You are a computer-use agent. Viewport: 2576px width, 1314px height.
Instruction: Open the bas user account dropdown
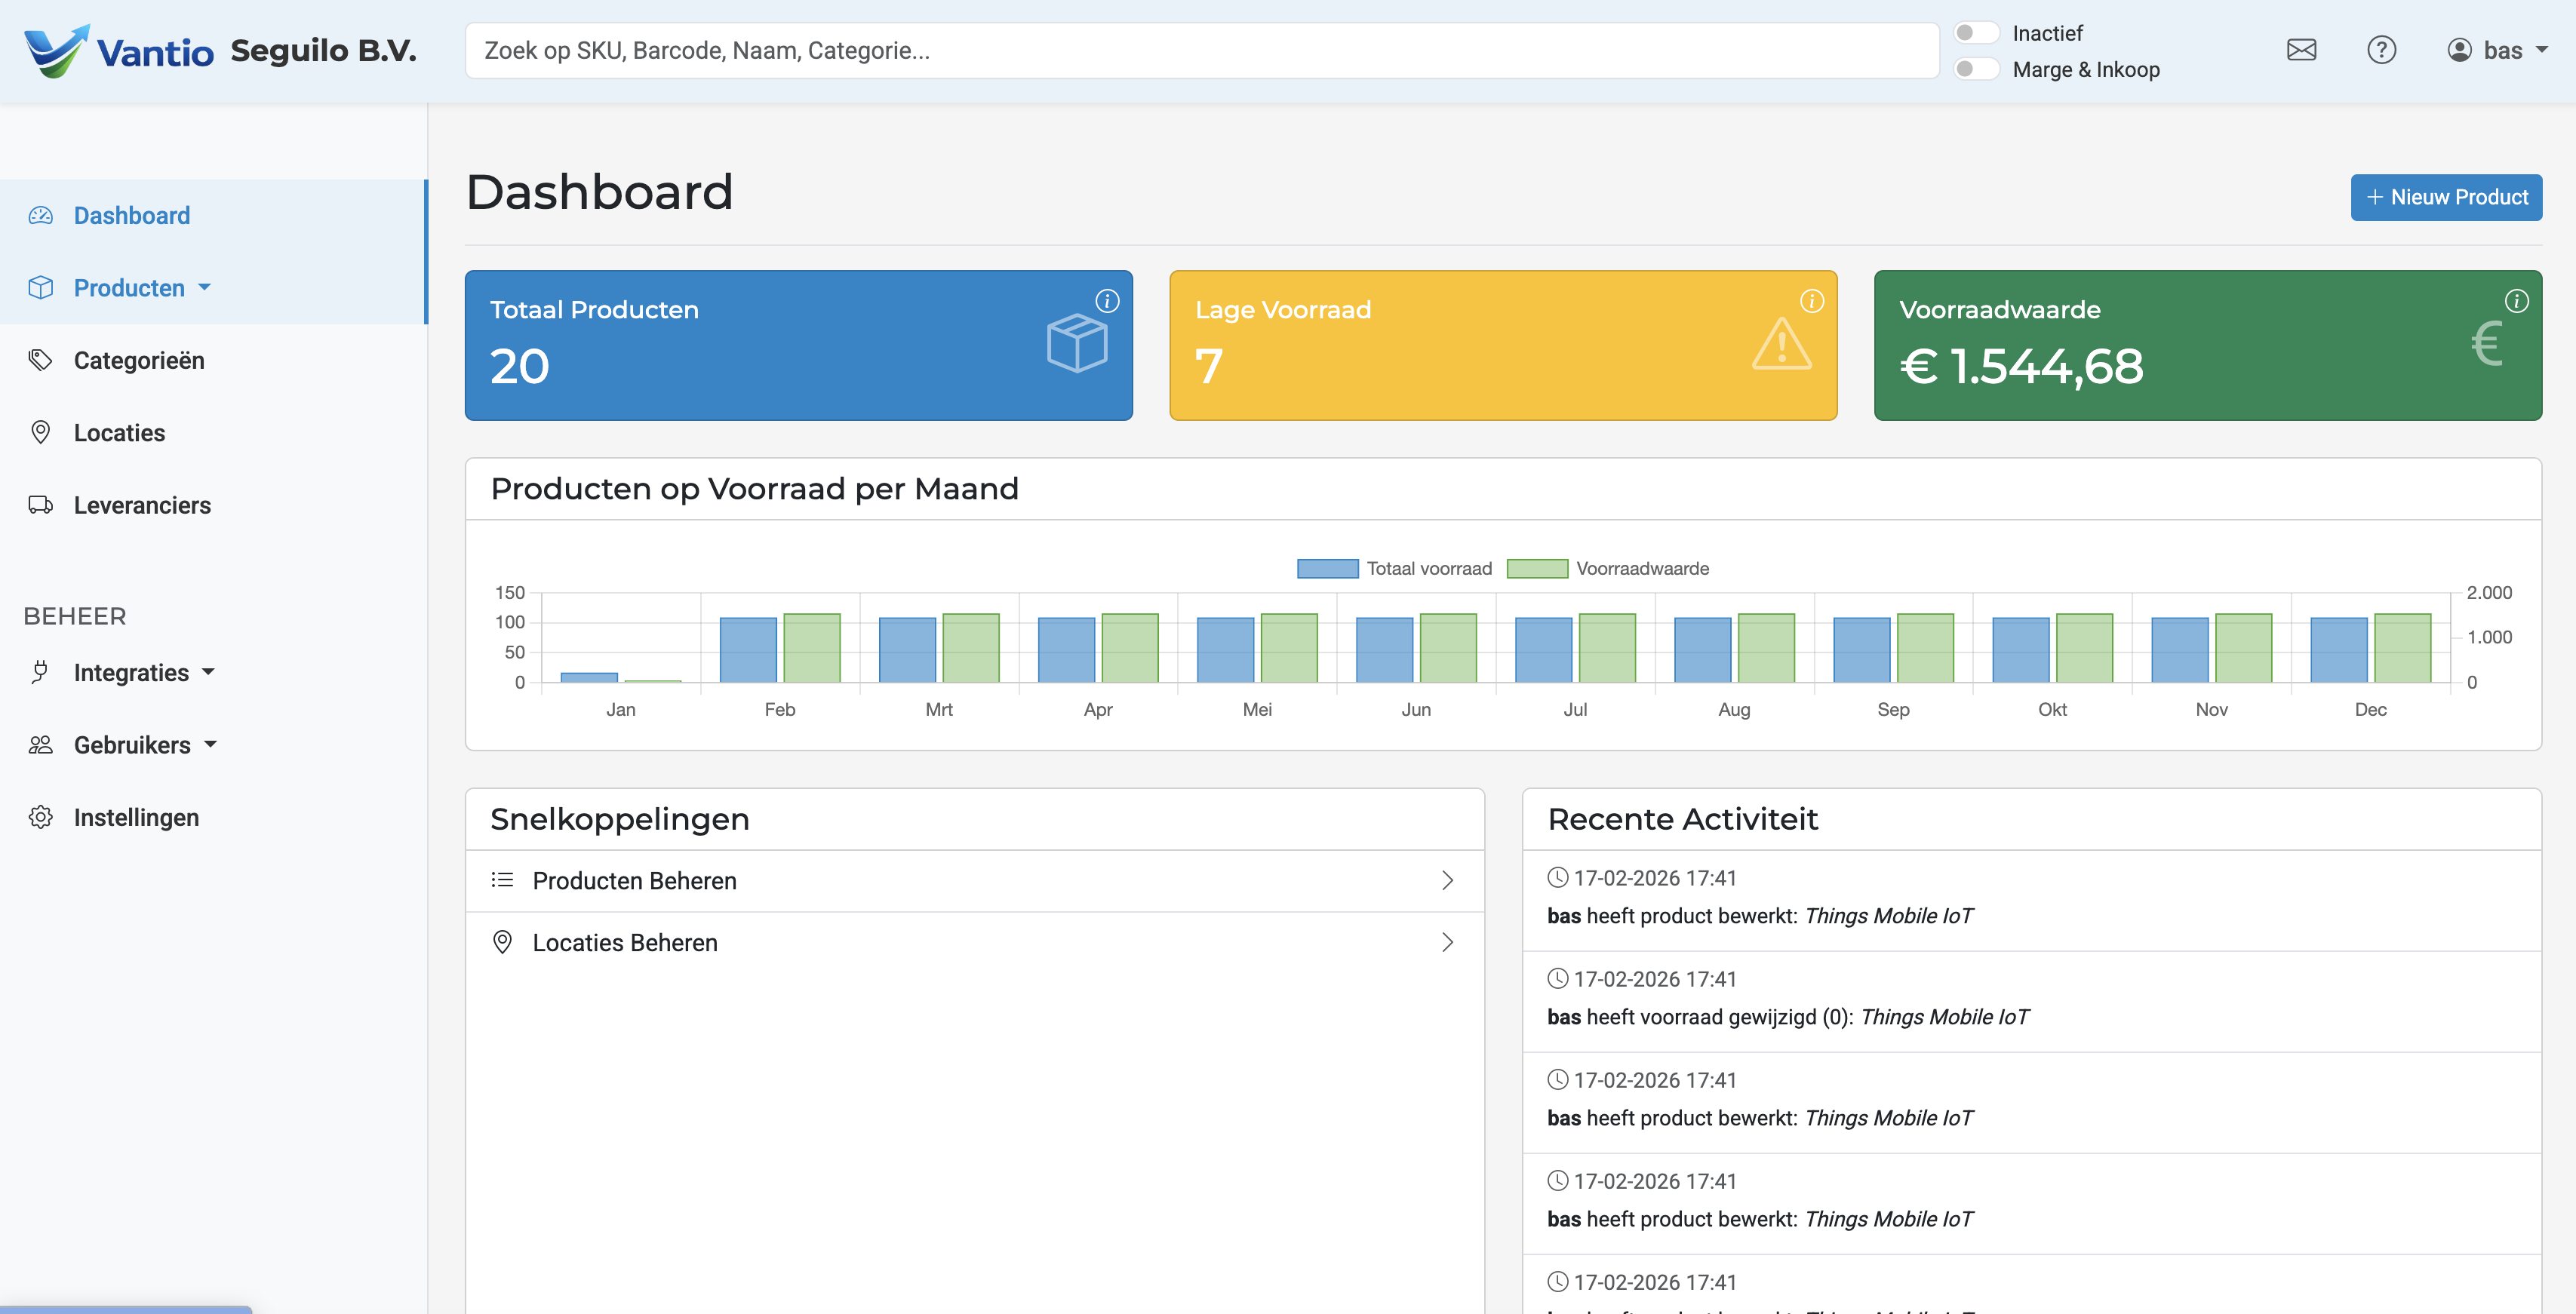click(2497, 50)
